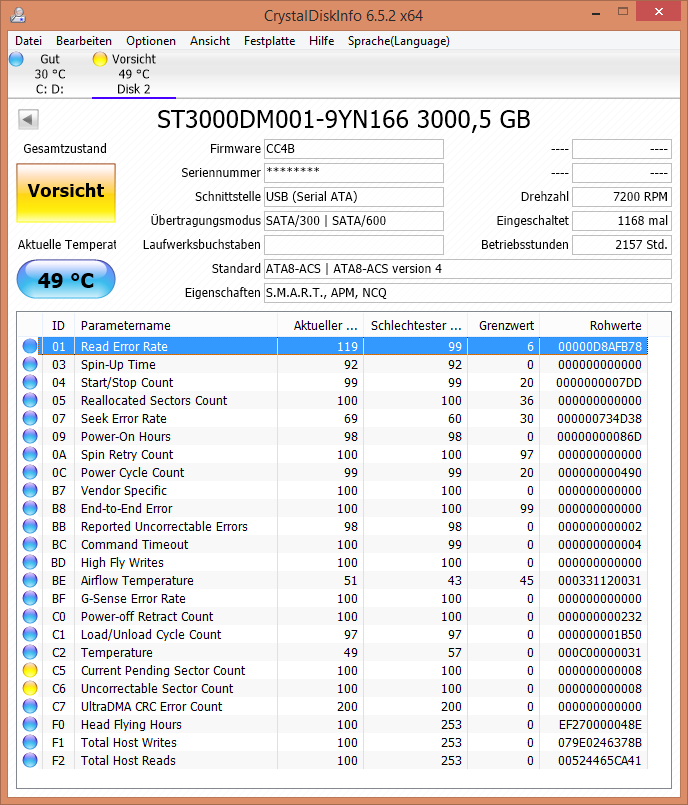Click the yellow orb of Current Pending Sector Count
Image resolution: width=688 pixels, height=805 pixels.
(x=30, y=670)
